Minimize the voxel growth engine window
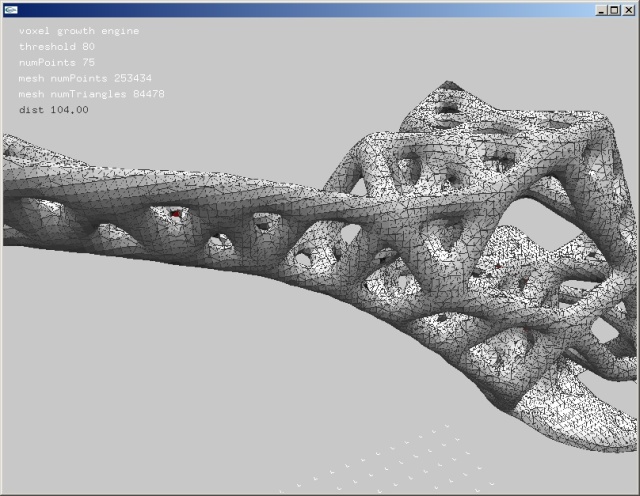Image resolution: width=640 pixels, height=496 pixels. click(601, 10)
